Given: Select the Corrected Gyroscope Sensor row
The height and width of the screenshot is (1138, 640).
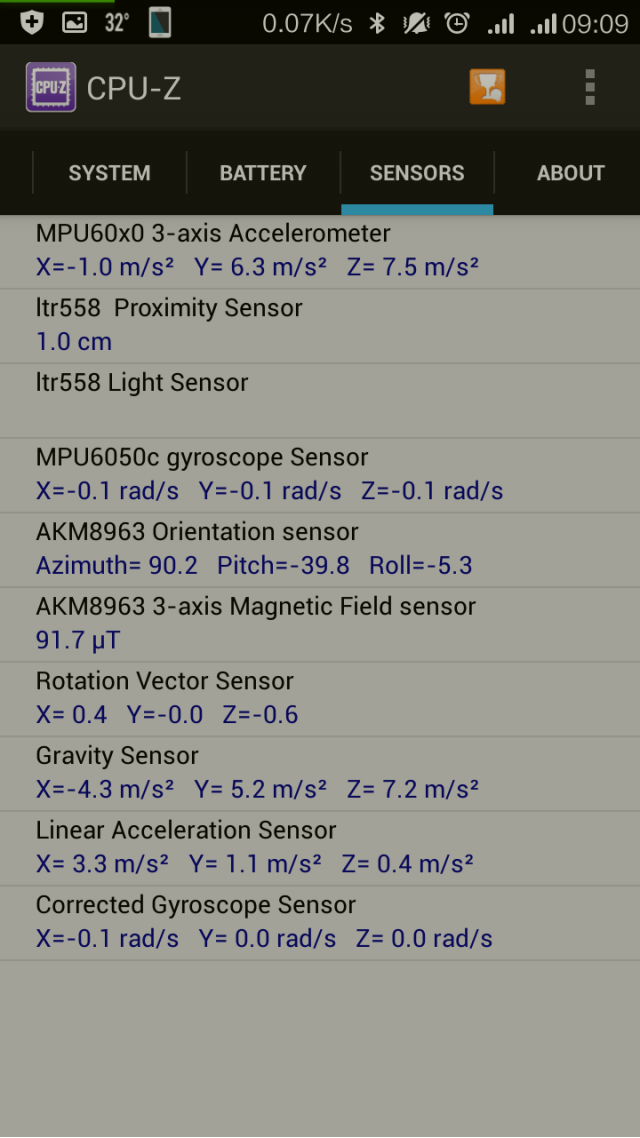Looking at the screenshot, I should (x=320, y=922).
